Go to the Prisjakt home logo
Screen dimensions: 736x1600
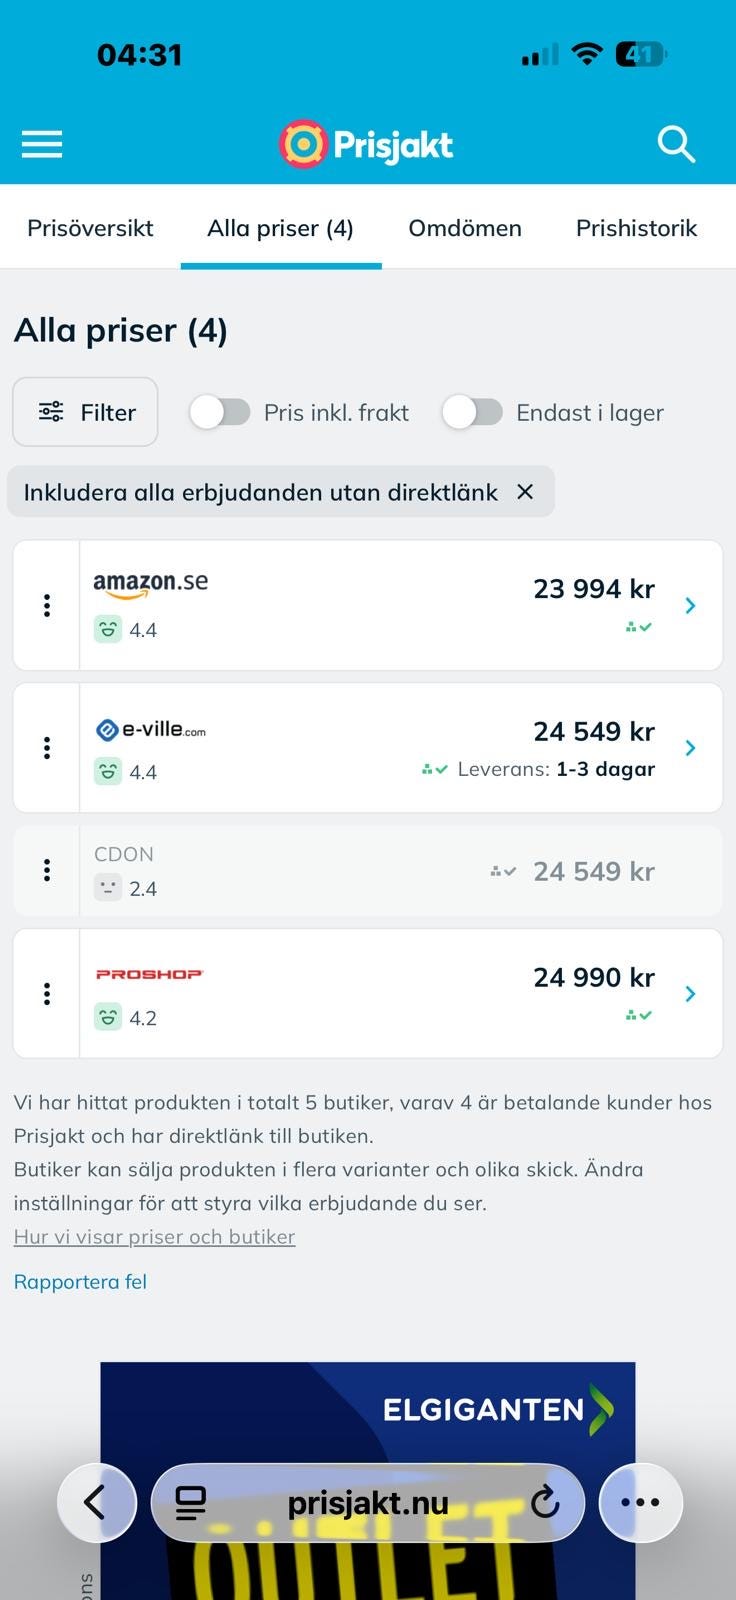click(366, 144)
